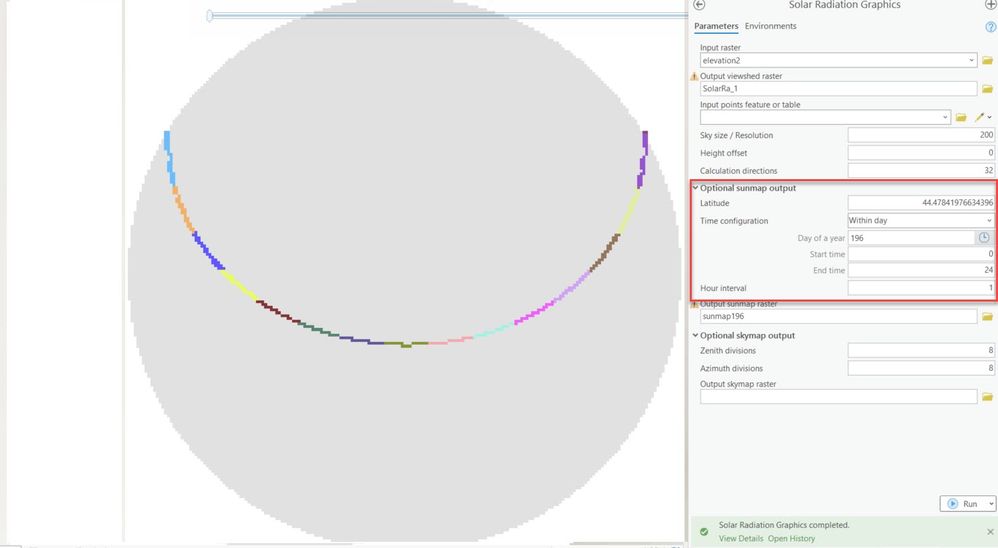This screenshot has width=998, height=548.
Task: Open the Run button dropdown arrow
Action: pos(991,503)
